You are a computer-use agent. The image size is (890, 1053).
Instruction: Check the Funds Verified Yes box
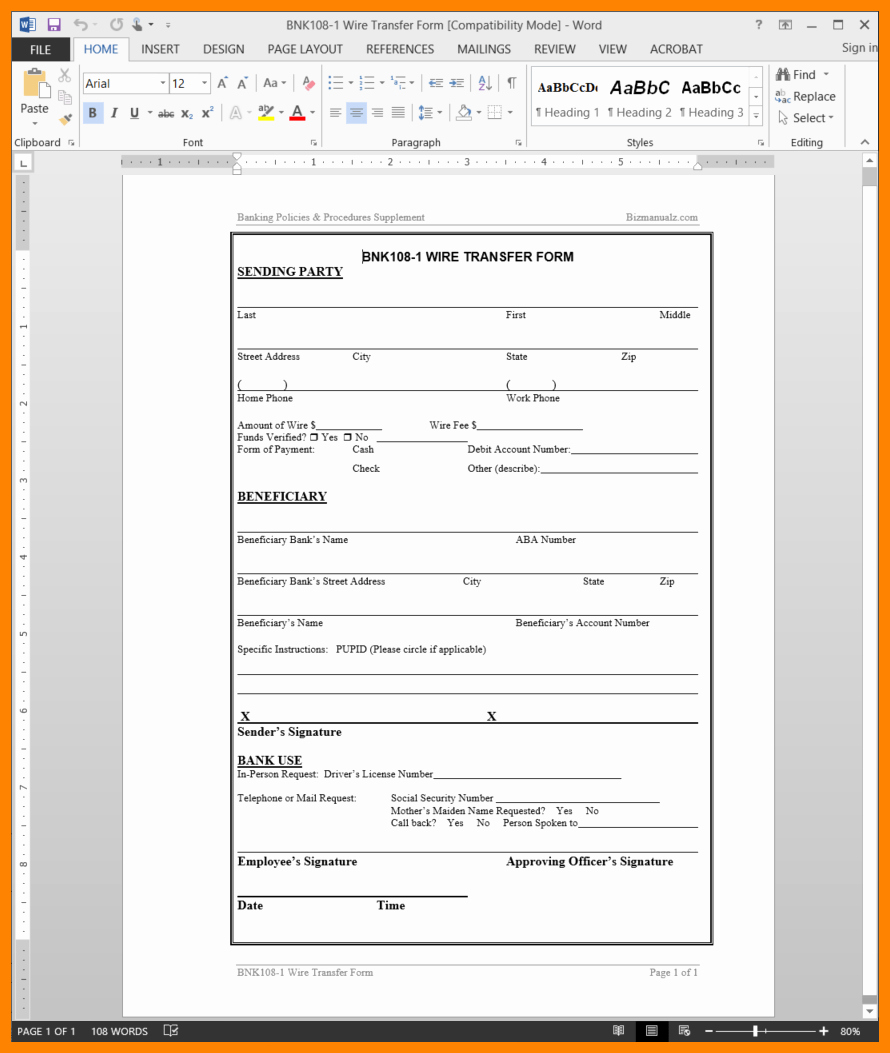tap(314, 437)
